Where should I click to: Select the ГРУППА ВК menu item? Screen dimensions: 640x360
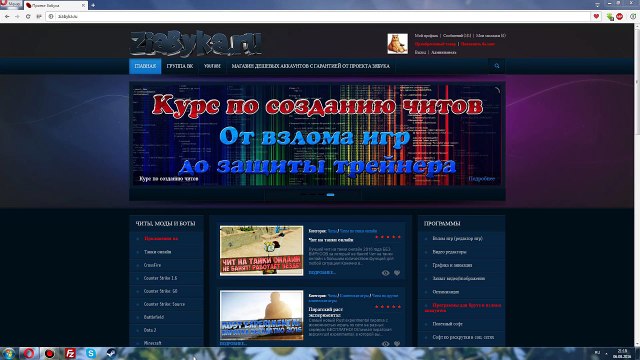pos(180,66)
